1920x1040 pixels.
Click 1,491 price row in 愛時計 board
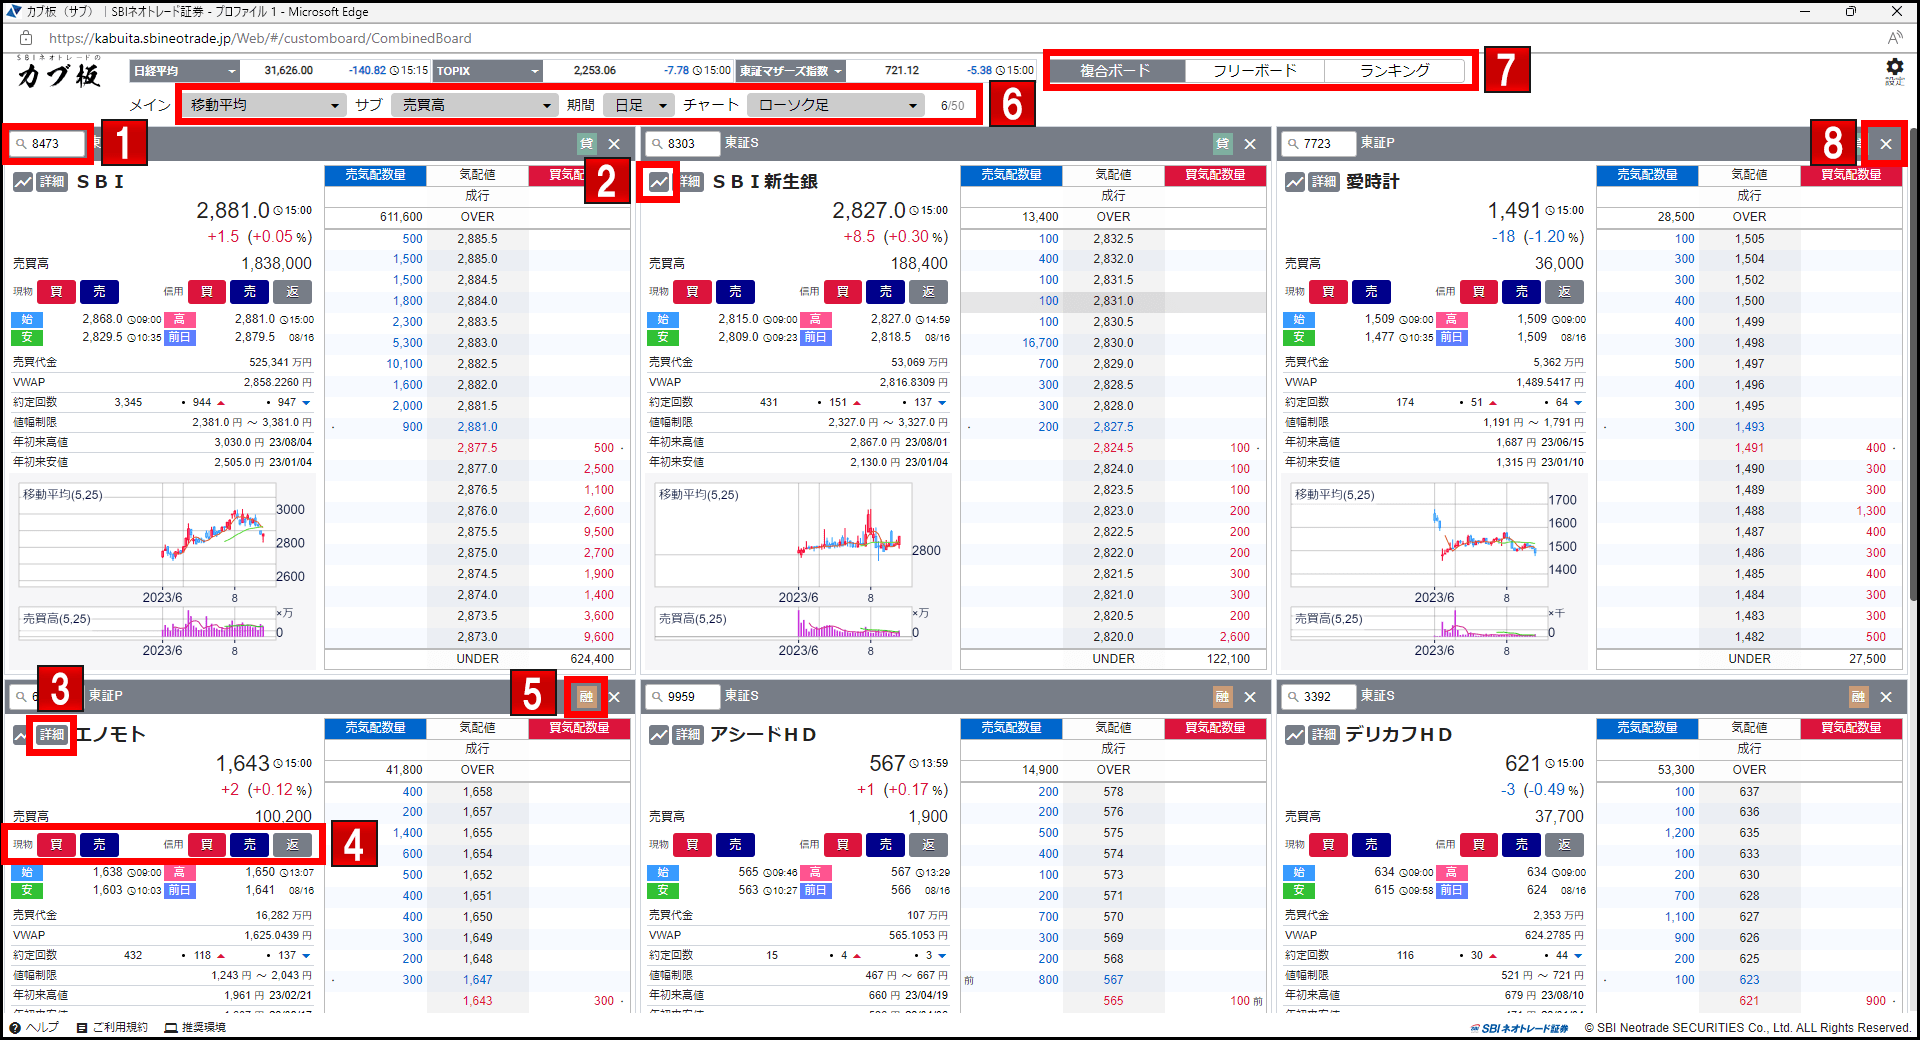1749,448
